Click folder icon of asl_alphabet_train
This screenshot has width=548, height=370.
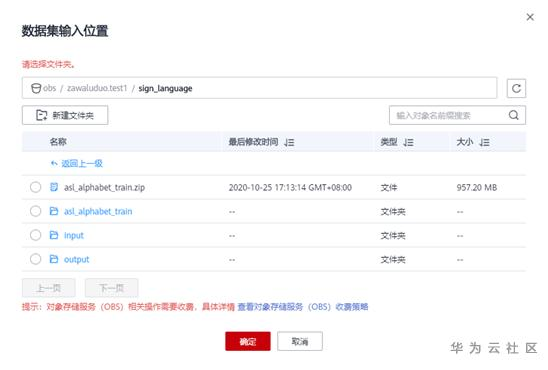[x=54, y=211]
